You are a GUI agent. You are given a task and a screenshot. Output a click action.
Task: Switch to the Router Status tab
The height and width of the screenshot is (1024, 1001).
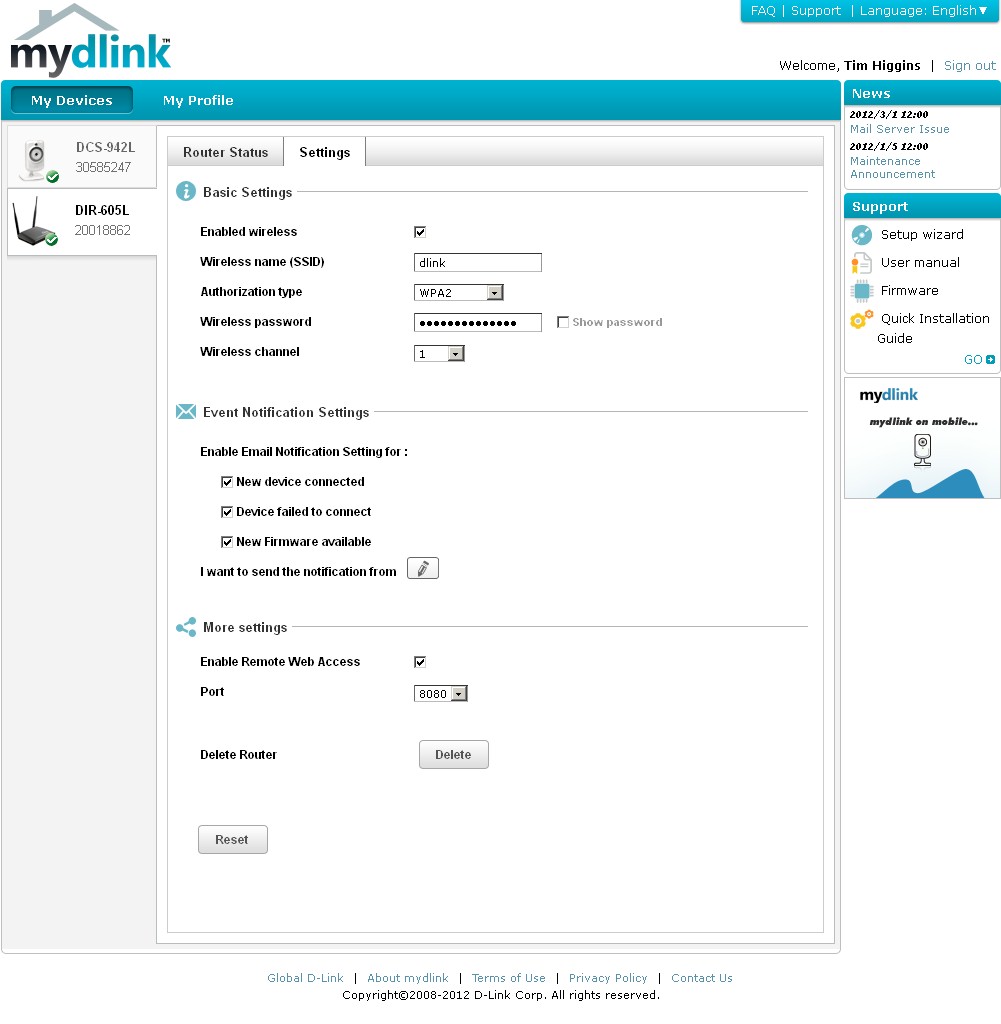225,152
